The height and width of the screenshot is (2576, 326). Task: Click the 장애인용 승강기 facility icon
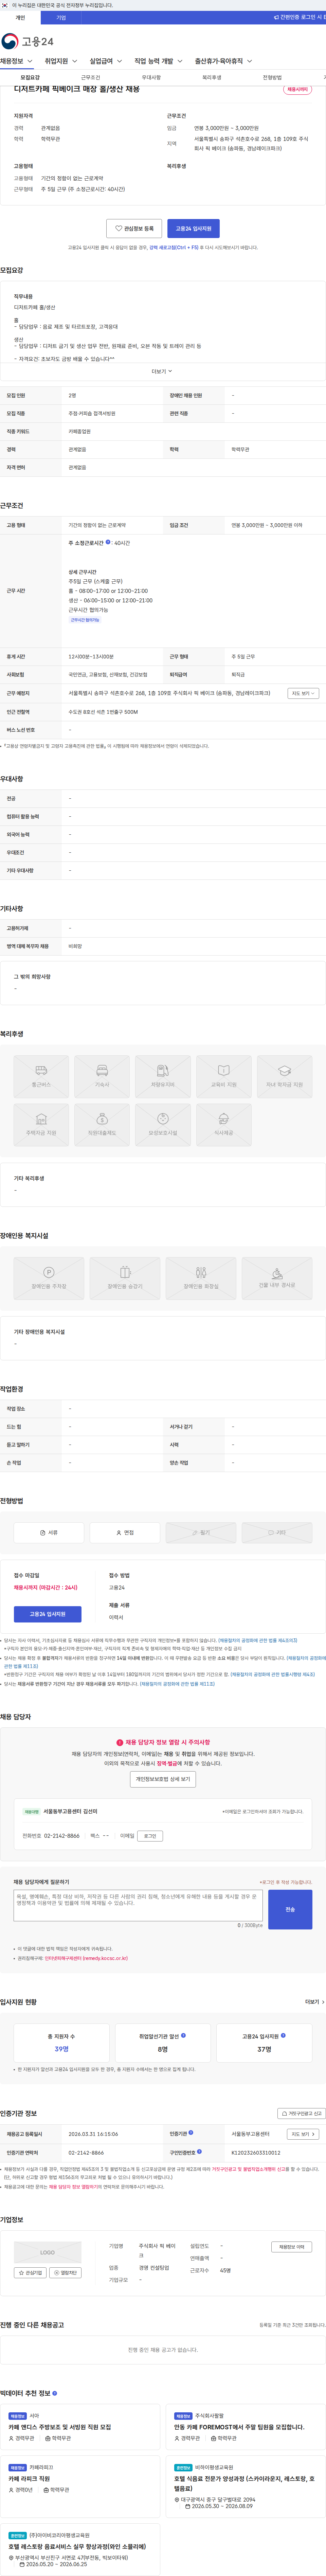(x=125, y=1278)
